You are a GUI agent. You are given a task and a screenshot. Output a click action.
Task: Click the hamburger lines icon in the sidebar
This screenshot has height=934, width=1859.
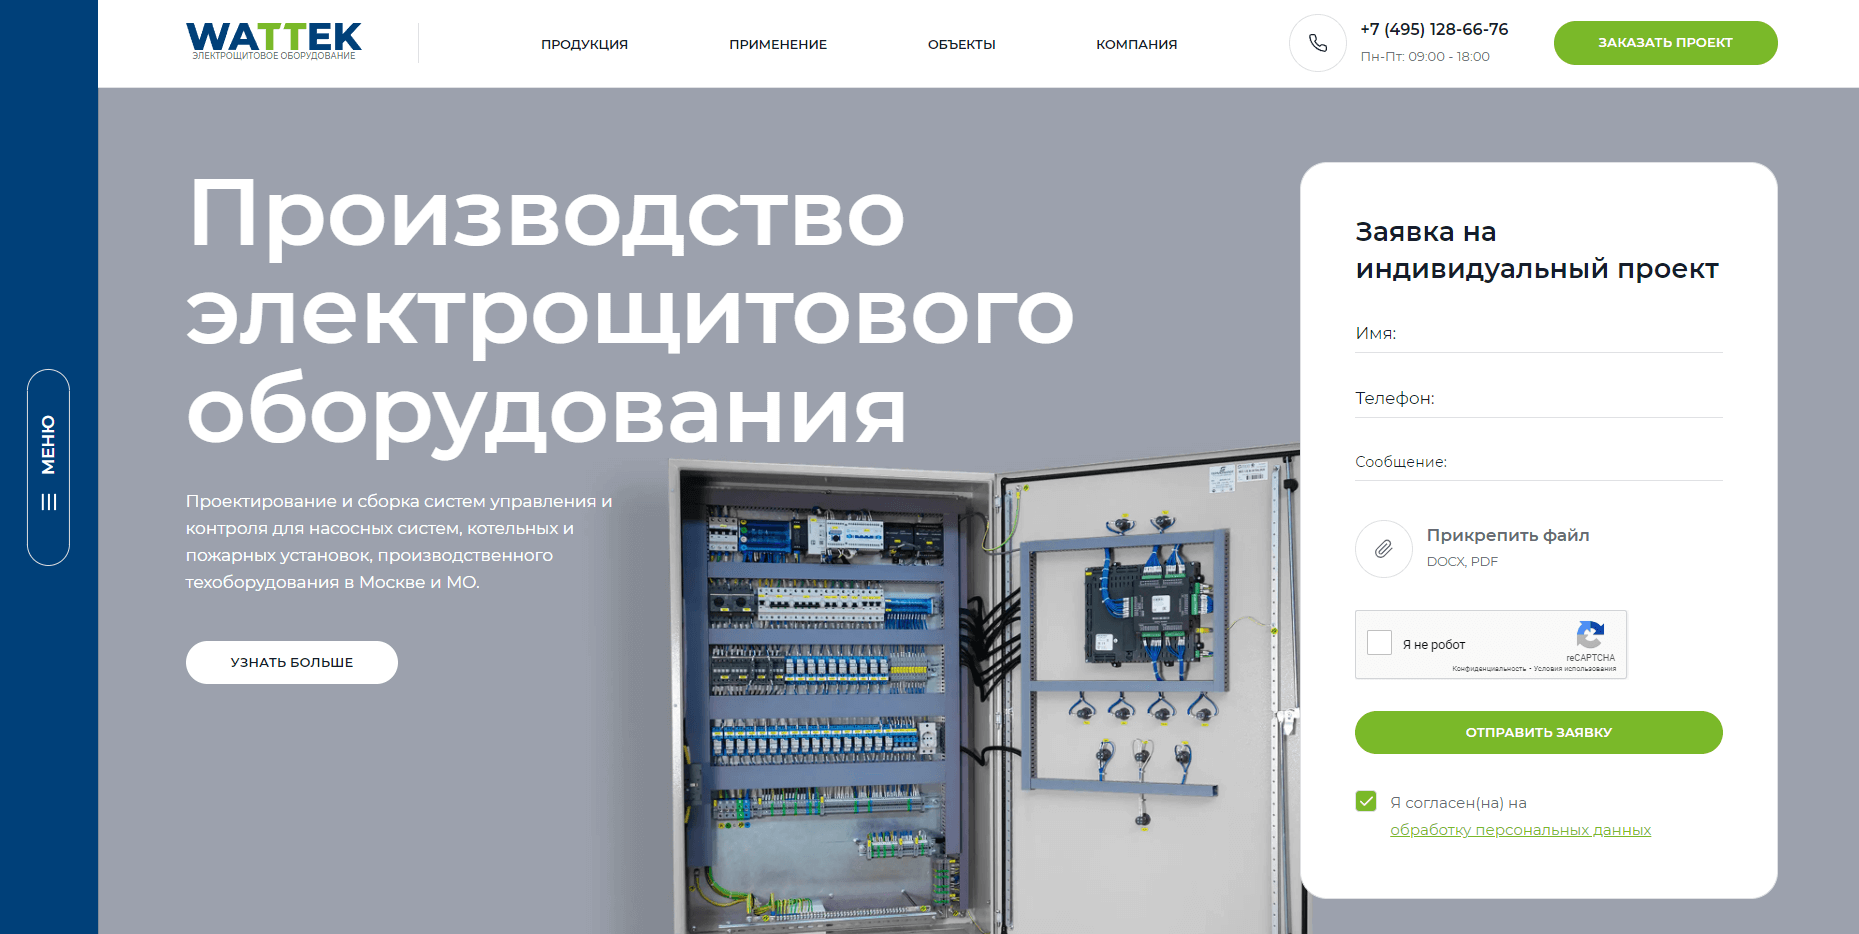tap(48, 502)
